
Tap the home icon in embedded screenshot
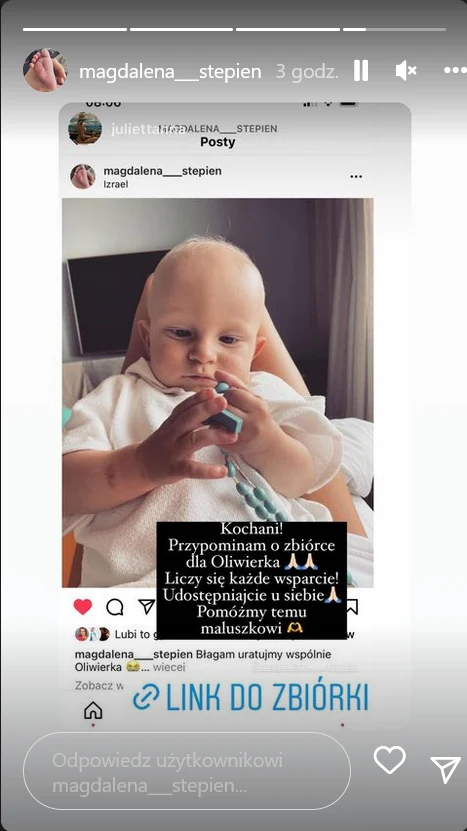[x=93, y=710]
